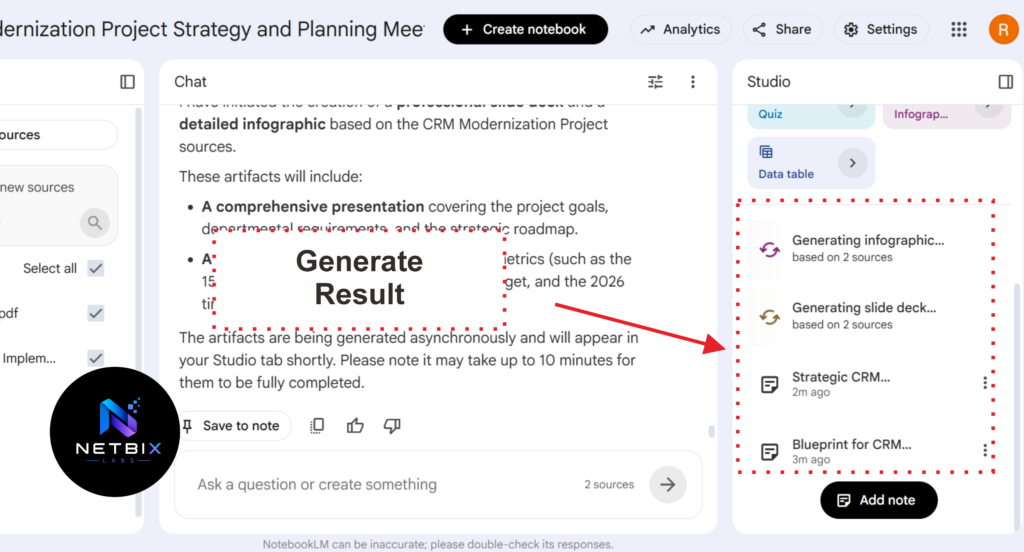Open Analytics
This screenshot has width=1024, height=552.
(x=680, y=29)
